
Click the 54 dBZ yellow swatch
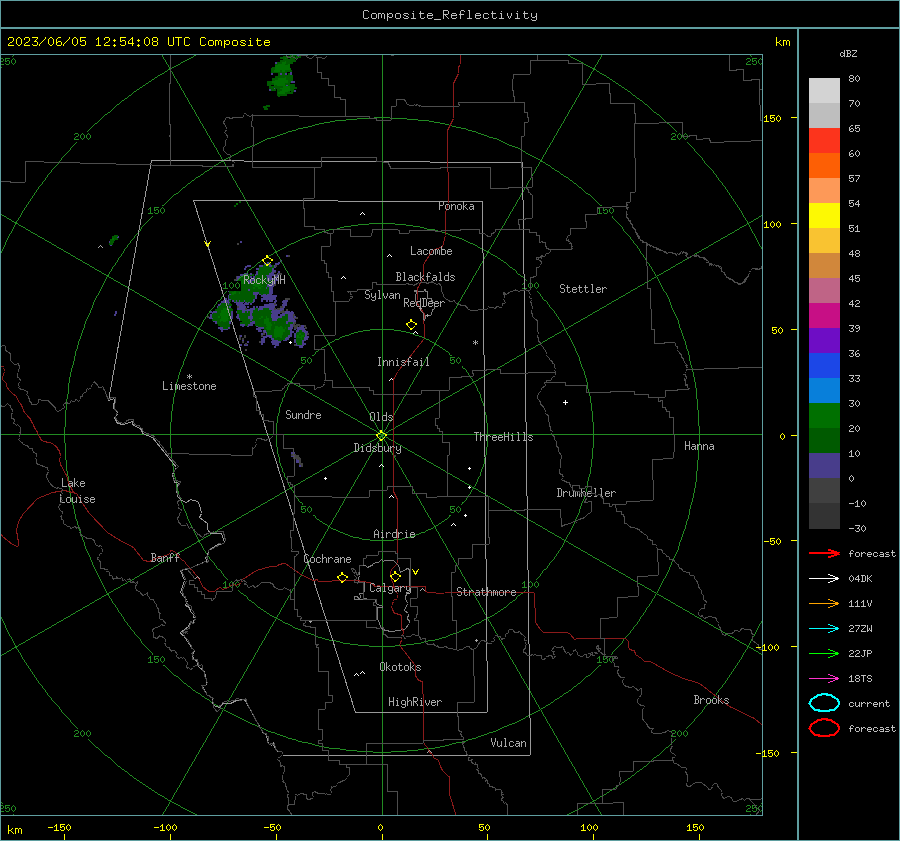(824, 216)
